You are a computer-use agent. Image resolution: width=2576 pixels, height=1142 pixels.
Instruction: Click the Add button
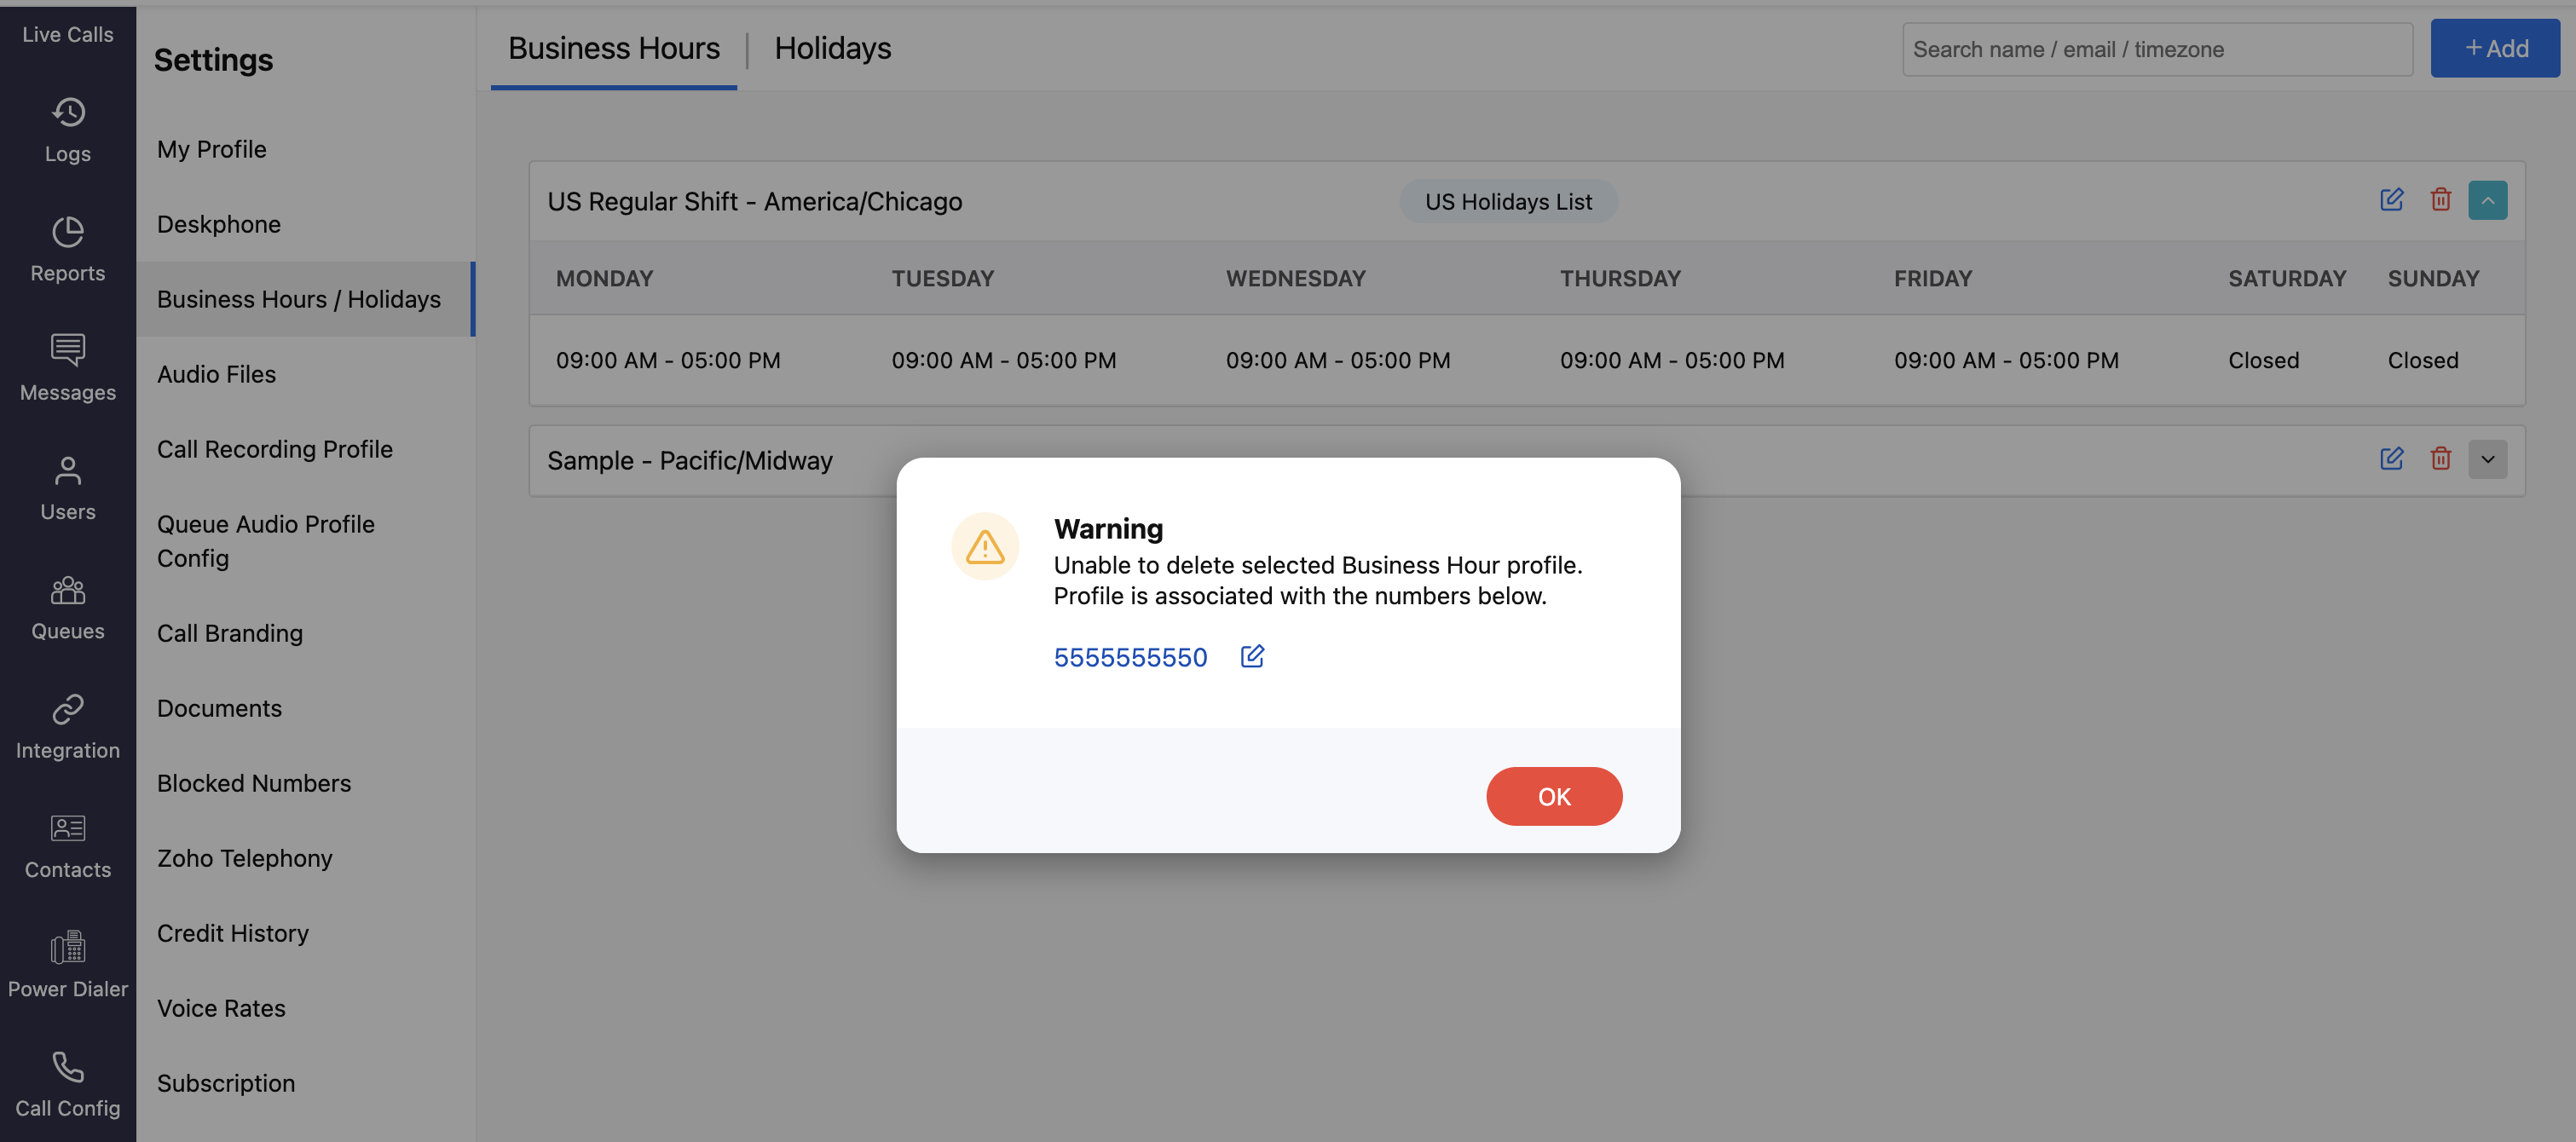(x=2494, y=48)
